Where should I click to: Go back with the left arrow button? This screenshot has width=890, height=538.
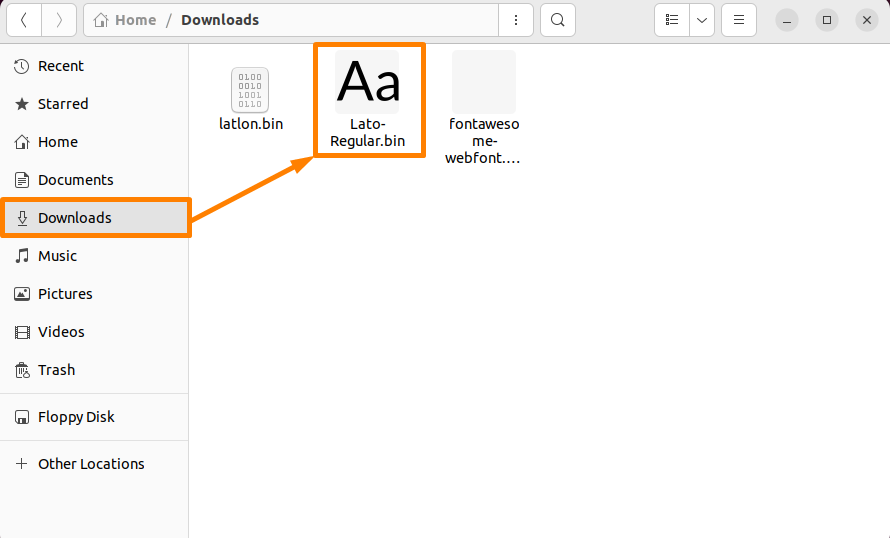pos(24,20)
